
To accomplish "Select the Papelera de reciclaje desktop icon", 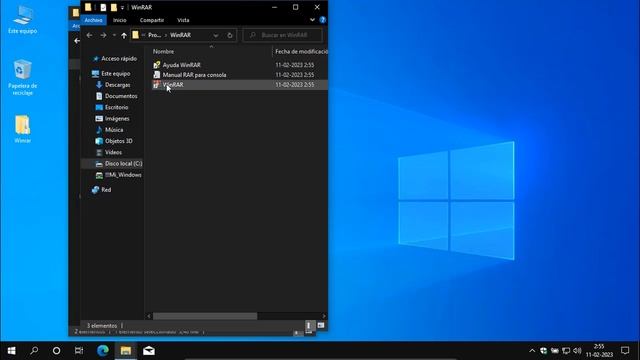I will pos(22,78).
